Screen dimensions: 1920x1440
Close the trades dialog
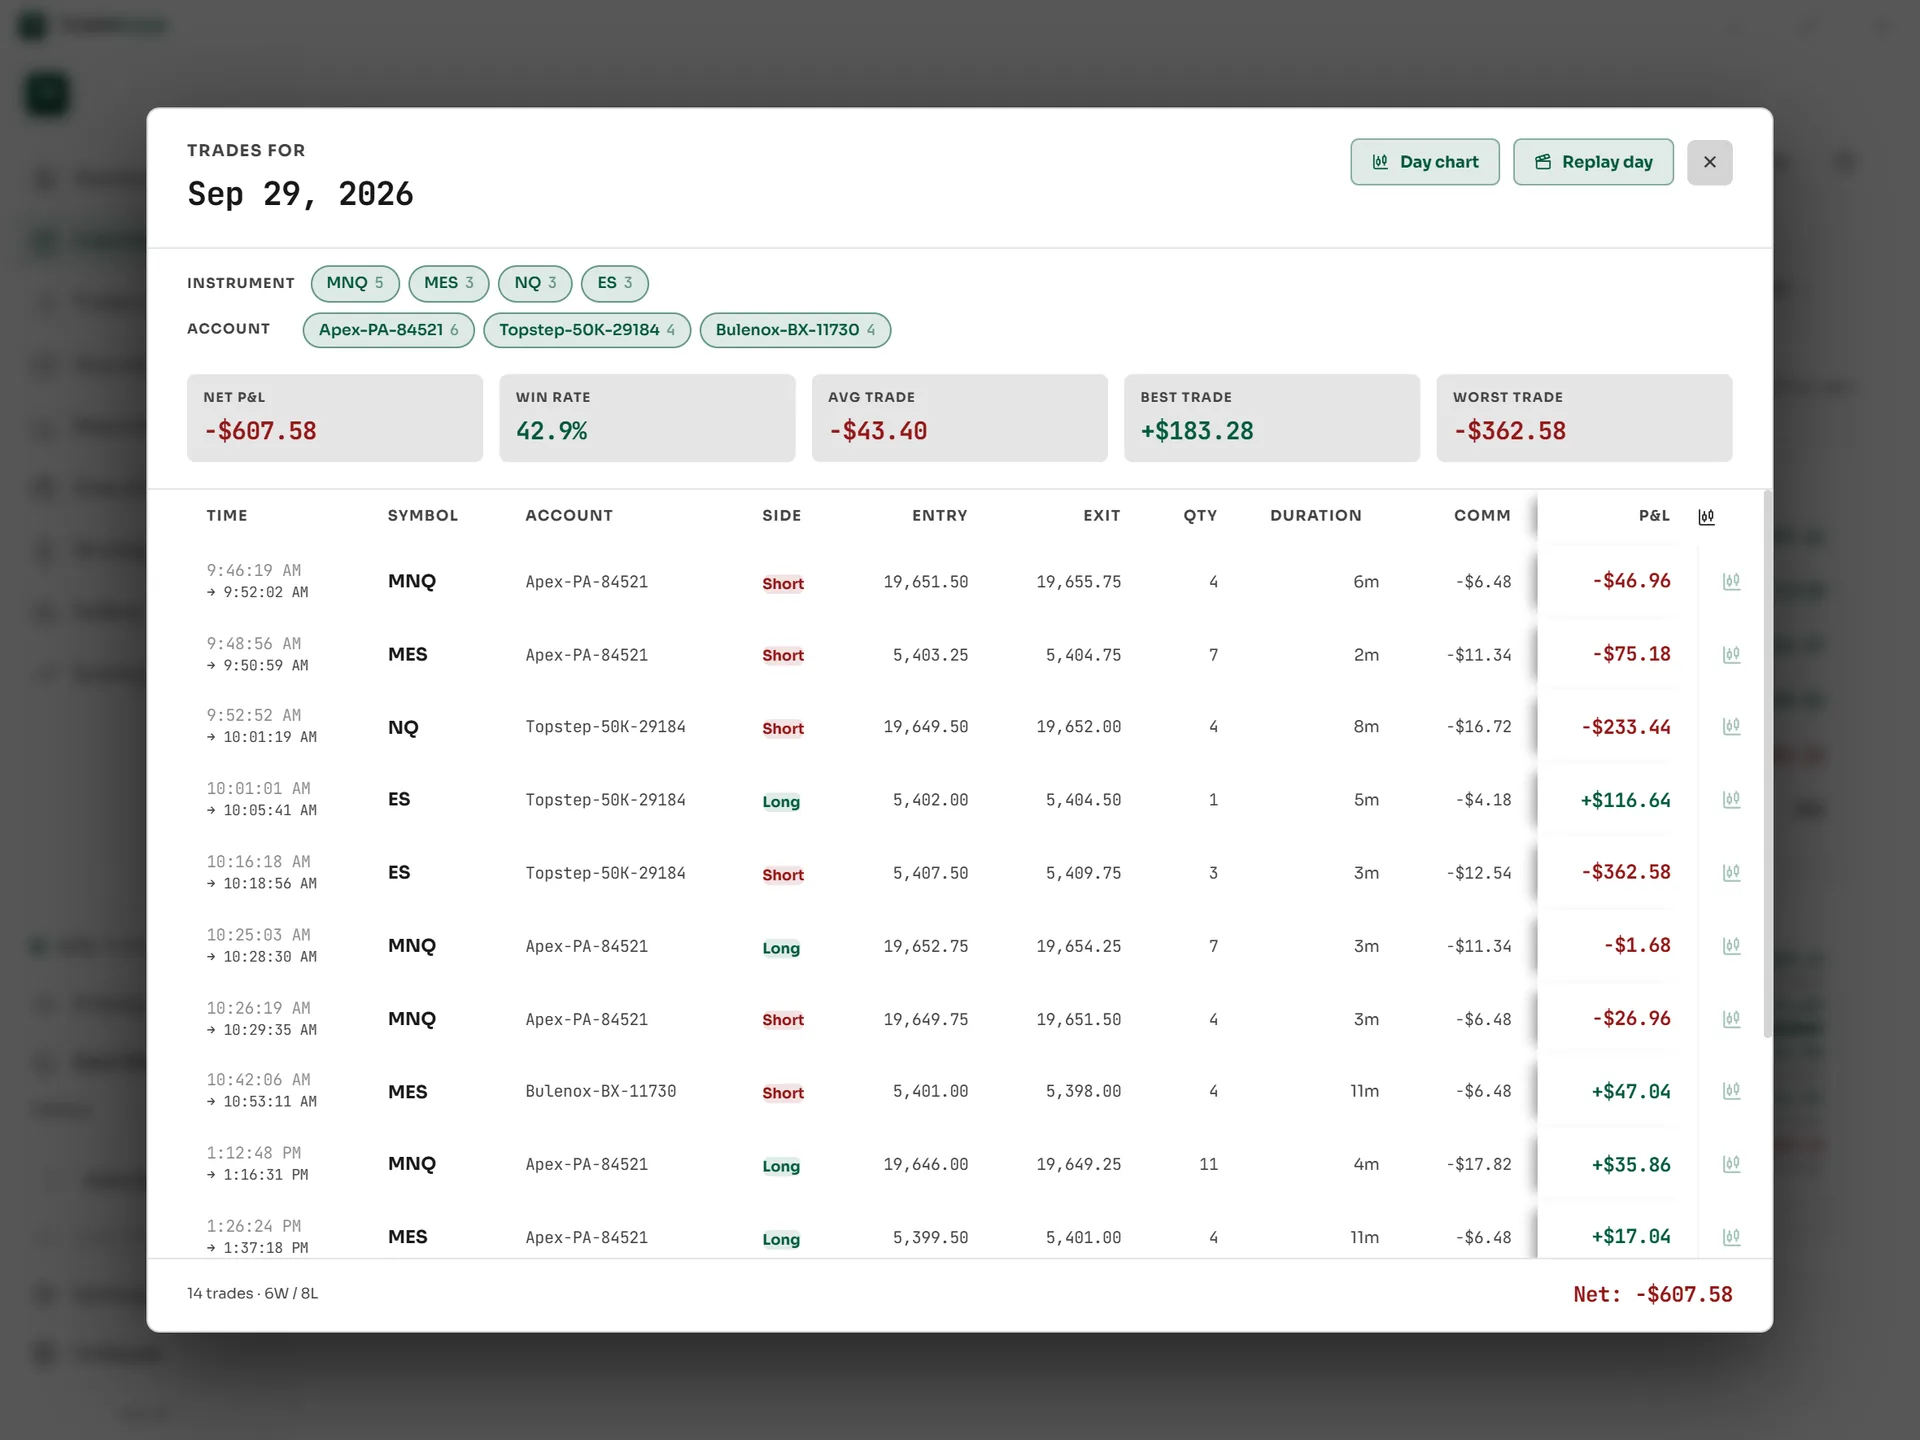click(1709, 162)
